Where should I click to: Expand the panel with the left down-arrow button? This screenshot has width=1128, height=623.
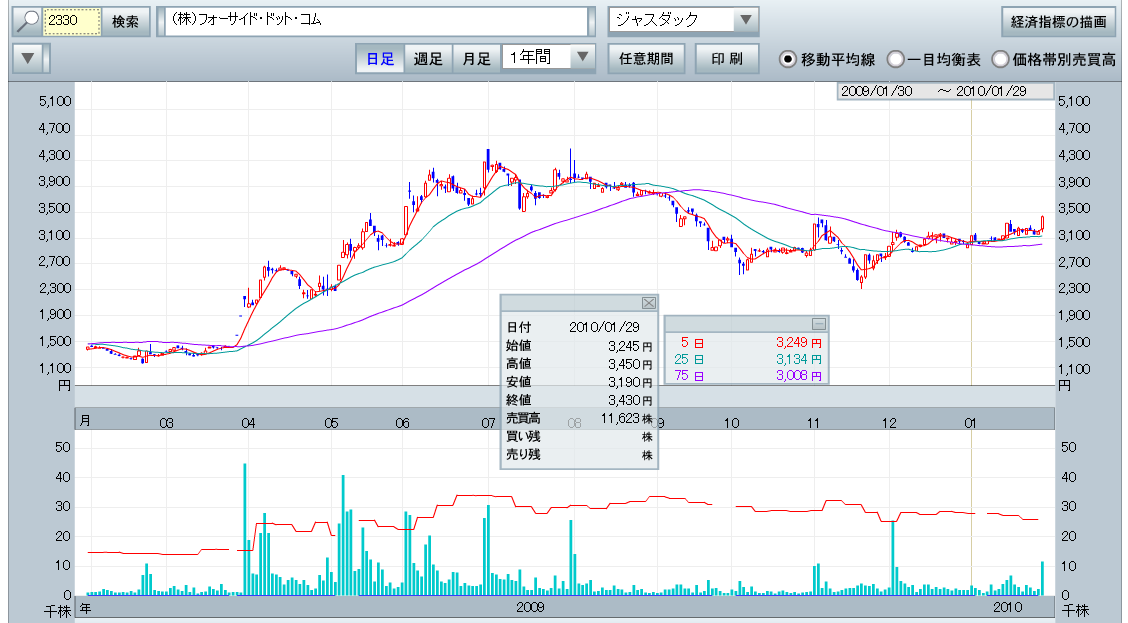[28, 58]
